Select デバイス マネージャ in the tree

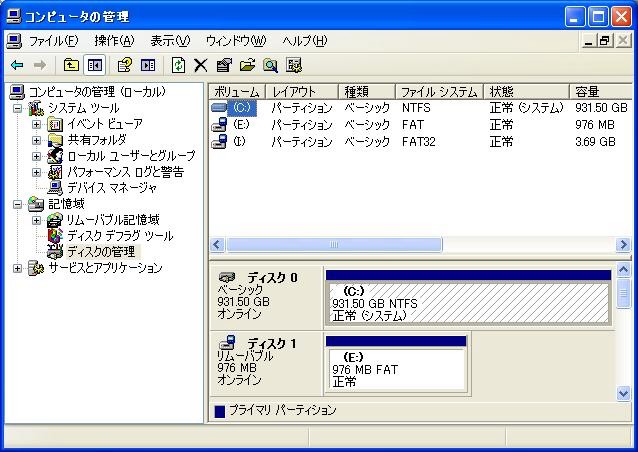(x=111, y=188)
